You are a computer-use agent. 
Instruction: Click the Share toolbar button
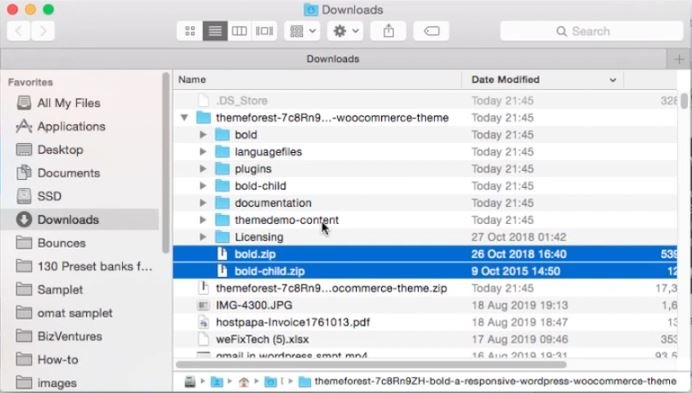(388, 31)
